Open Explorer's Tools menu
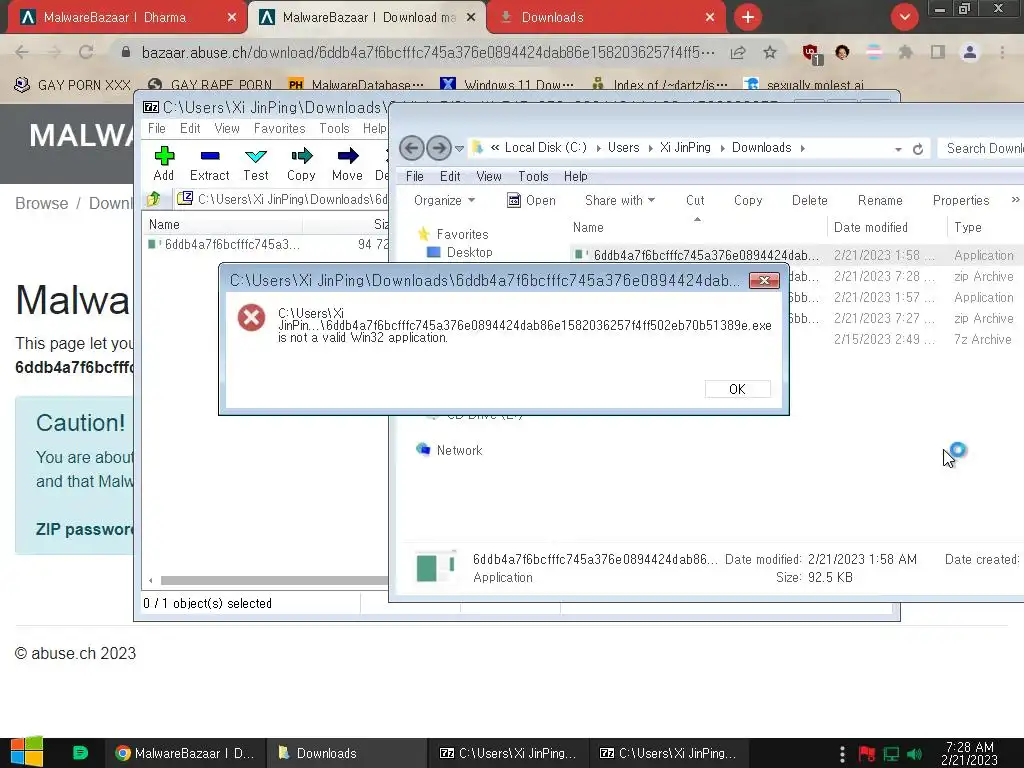This screenshot has height=768, width=1024. point(533,176)
